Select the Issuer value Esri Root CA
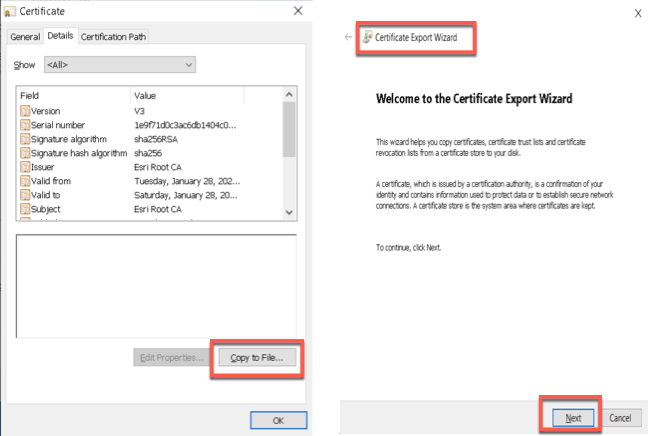648x436 pixels. tap(158, 167)
